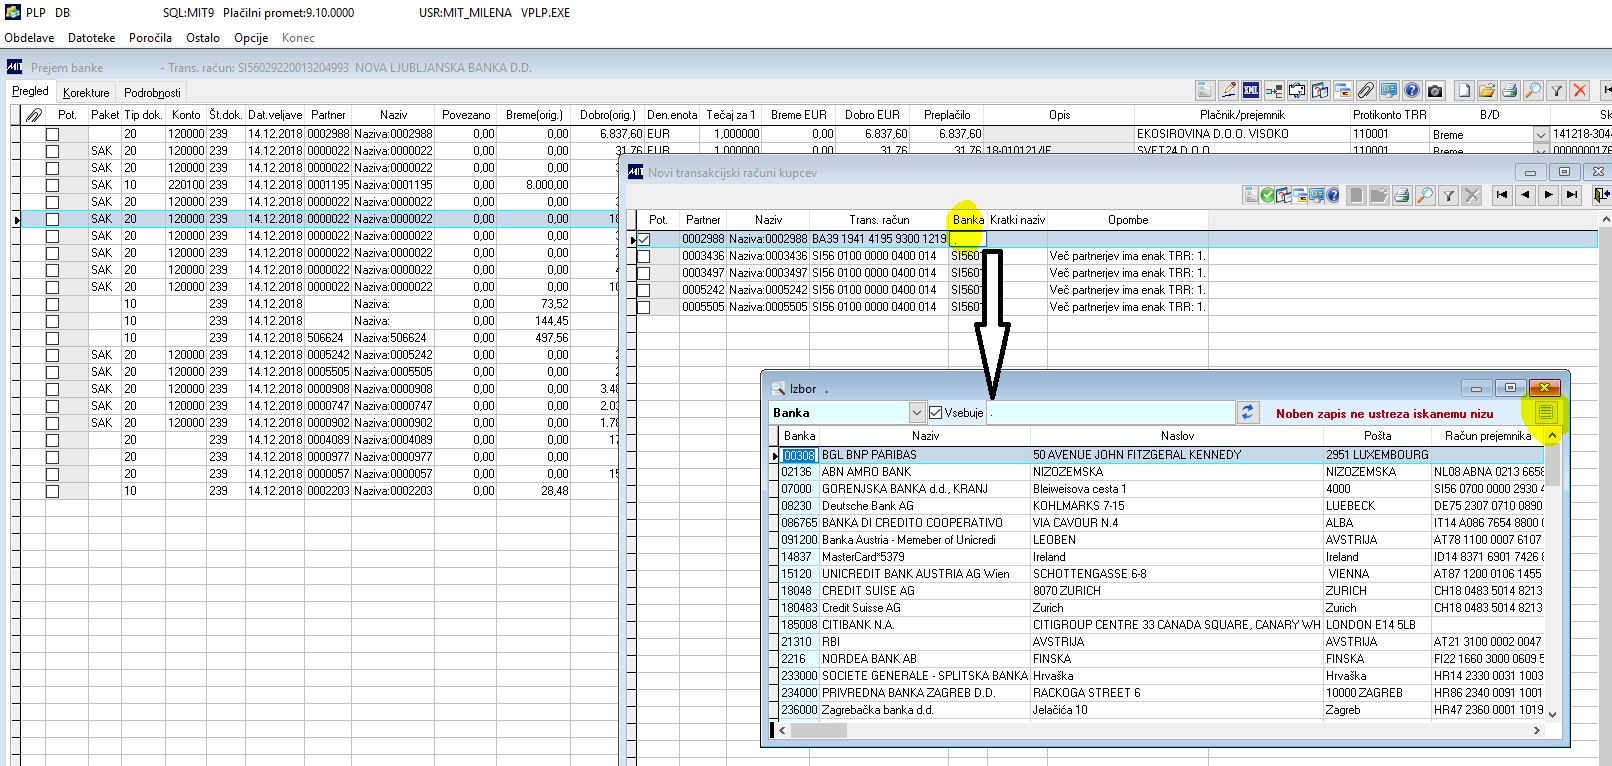Click the XML export icon in main toolbar
The image size is (1612, 766).
coord(1251,91)
